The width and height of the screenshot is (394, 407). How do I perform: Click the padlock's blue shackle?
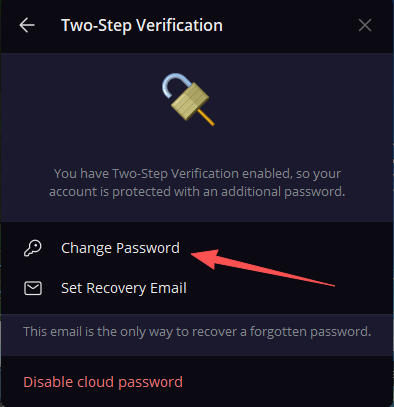tap(174, 85)
